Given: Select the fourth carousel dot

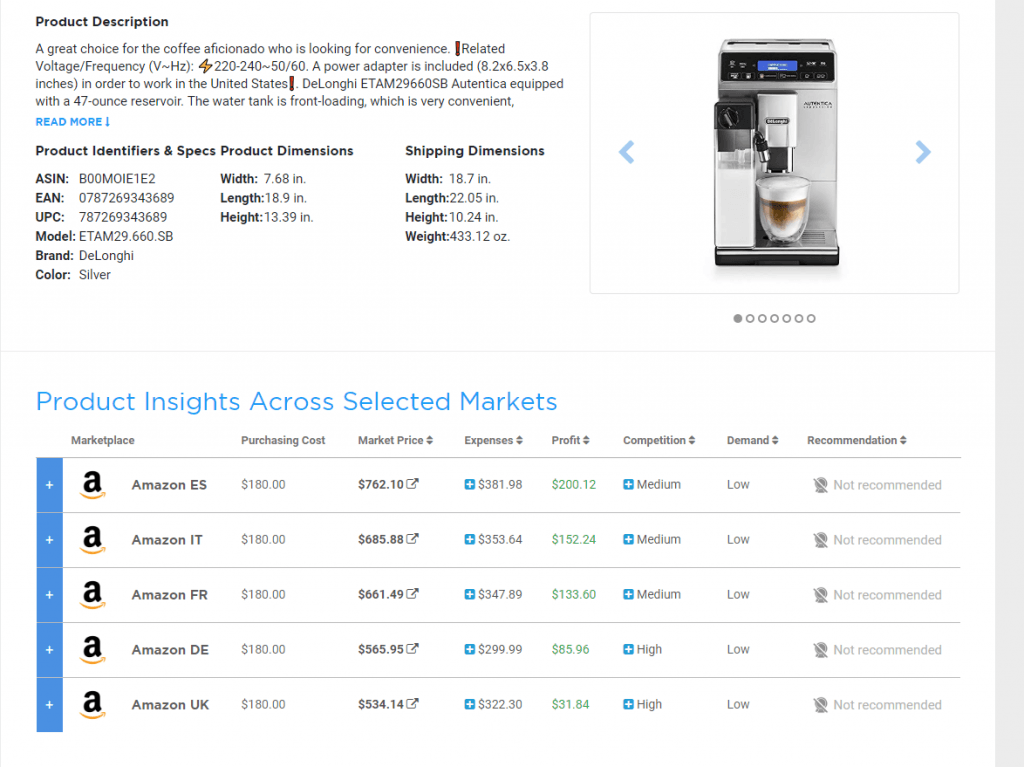Looking at the screenshot, I should pyautogui.click(x=774, y=318).
